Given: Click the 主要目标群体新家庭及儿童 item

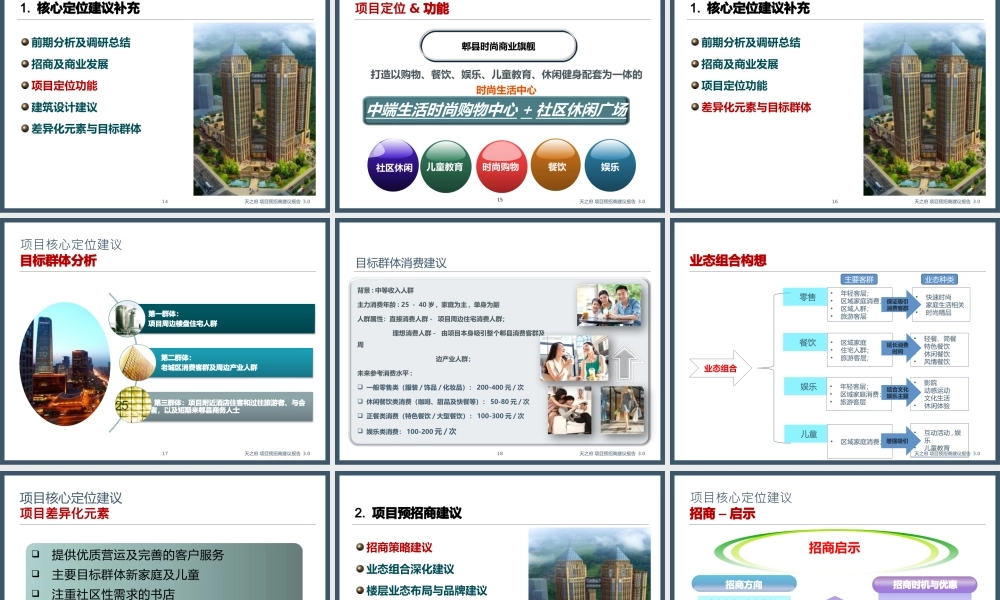Looking at the screenshot, I should 125,574.
